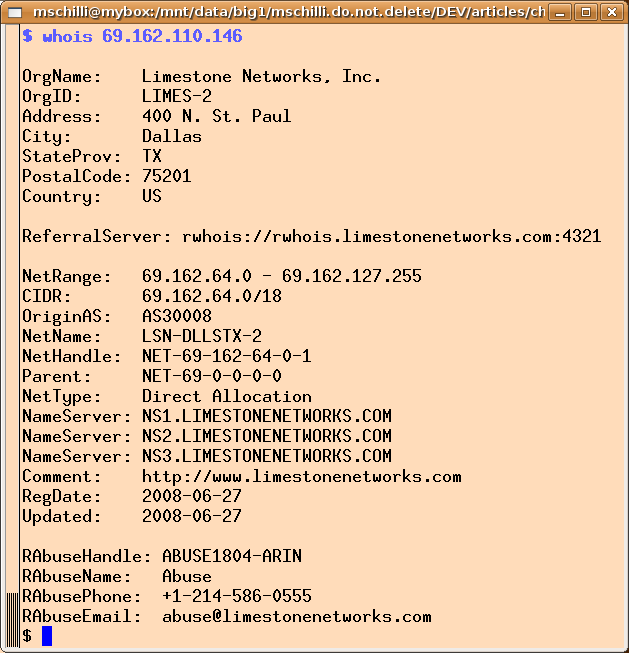Click the OriginAS value 'AS30008'

coord(177,316)
